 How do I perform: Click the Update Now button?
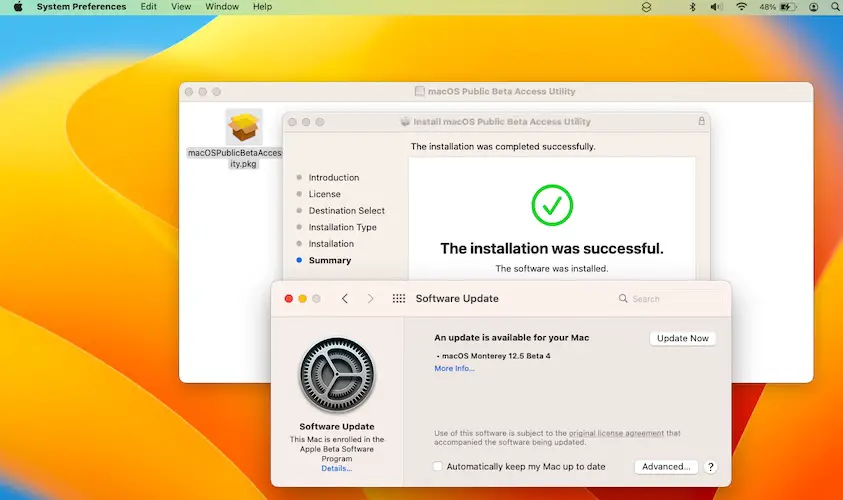(683, 338)
